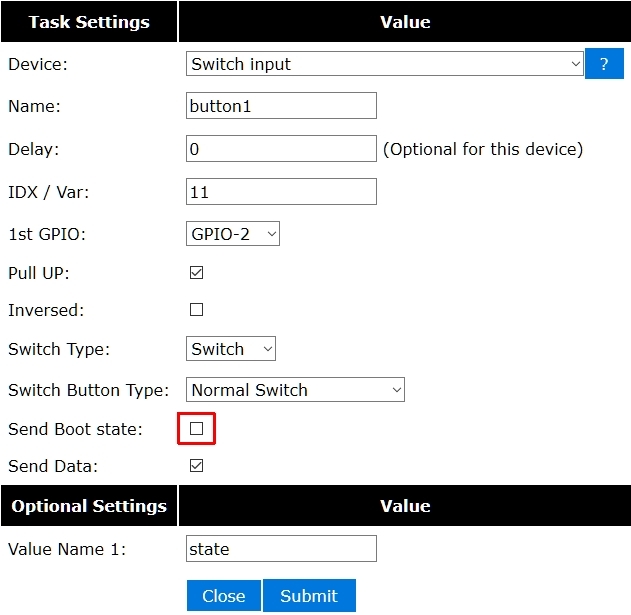Click the 'Switch Button Type:' label
Viewport: 631px width, 615px height.
point(89,390)
